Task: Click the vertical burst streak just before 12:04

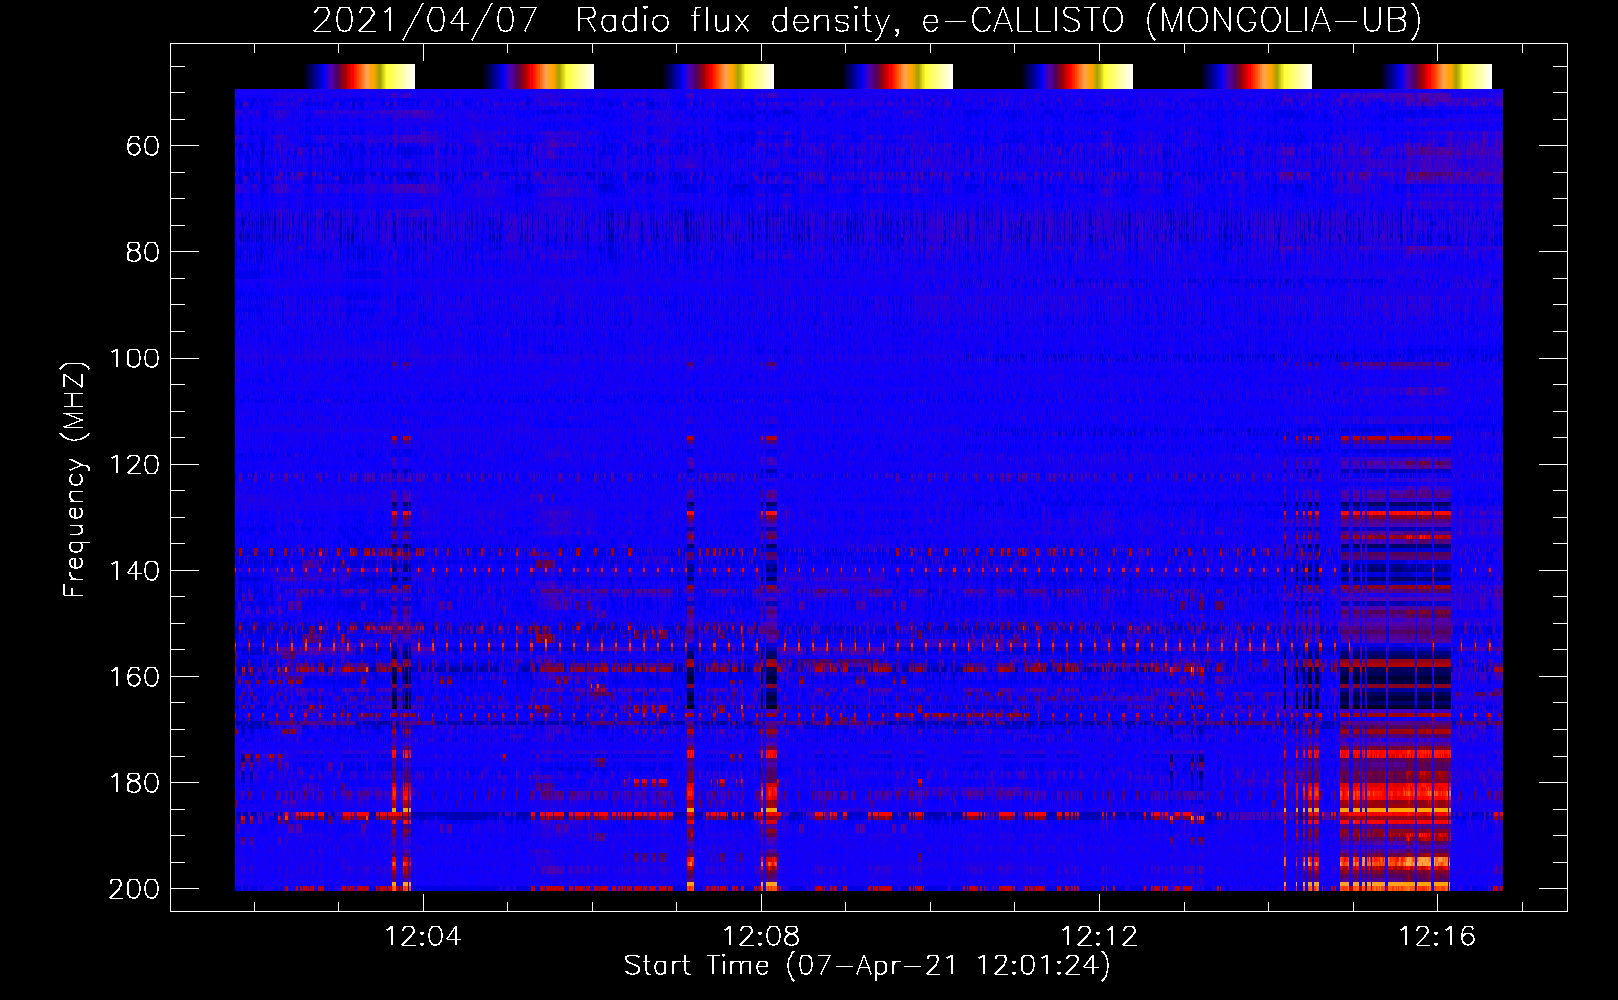Action: (x=401, y=662)
